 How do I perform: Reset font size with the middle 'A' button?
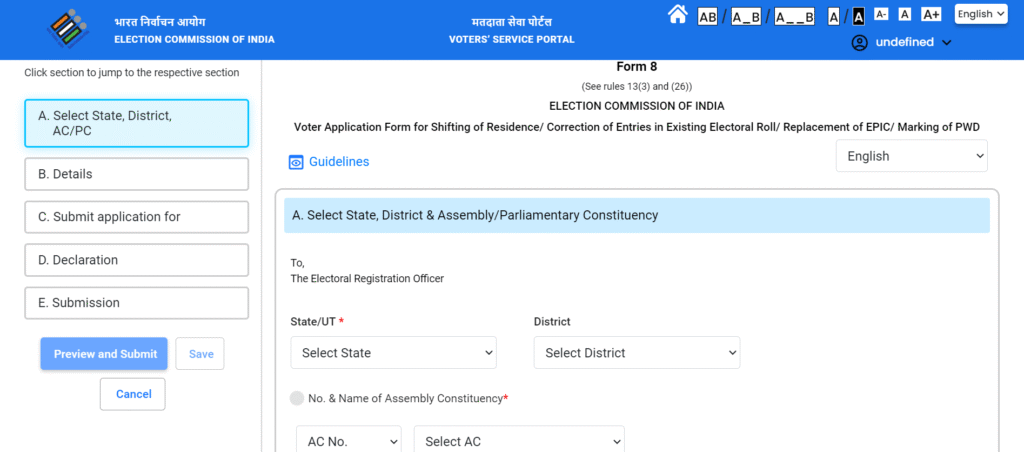coord(904,14)
